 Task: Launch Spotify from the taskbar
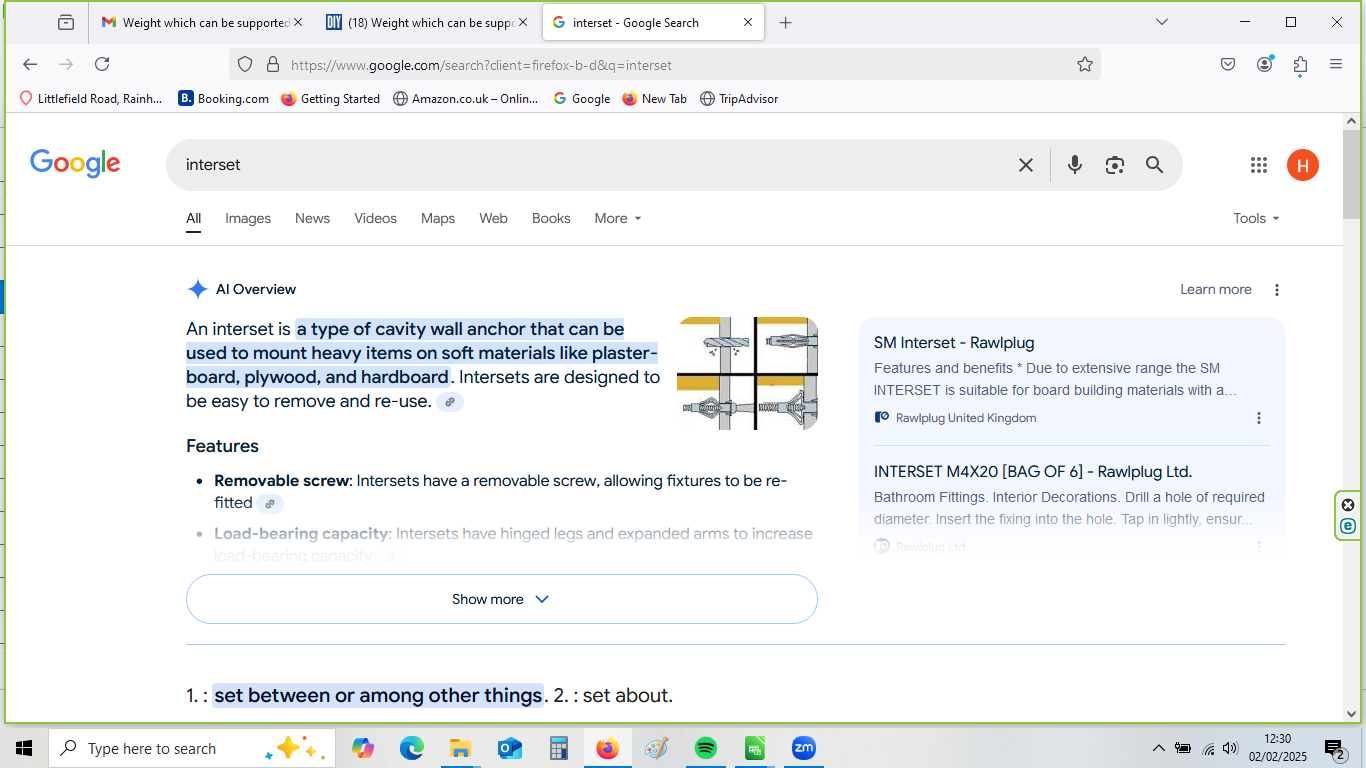706,748
